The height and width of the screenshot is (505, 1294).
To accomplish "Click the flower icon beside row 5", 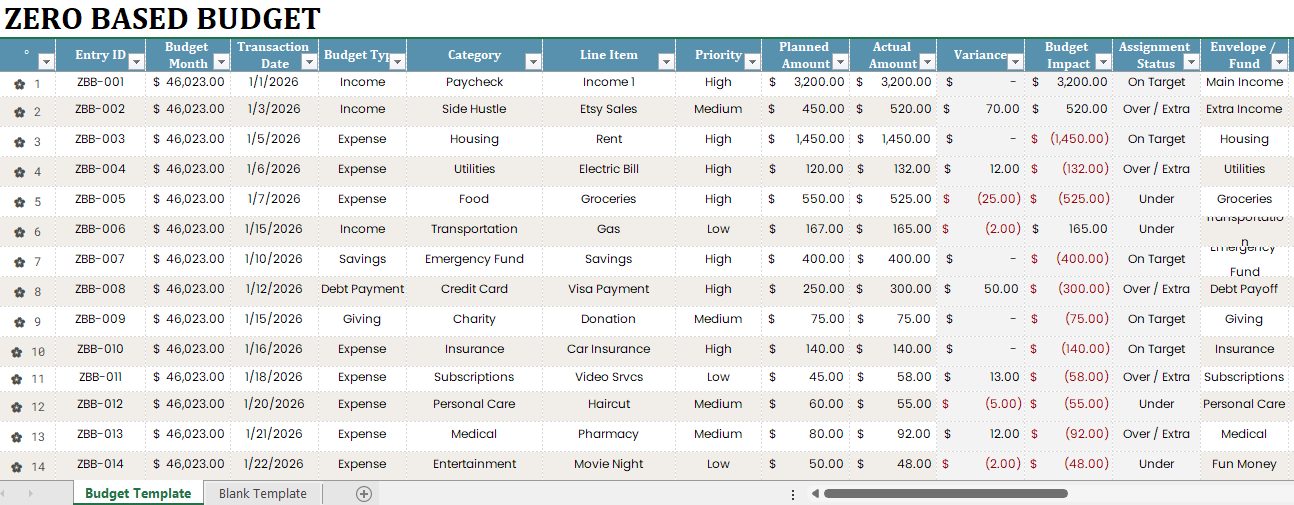I will pyautogui.click(x=18, y=202).
